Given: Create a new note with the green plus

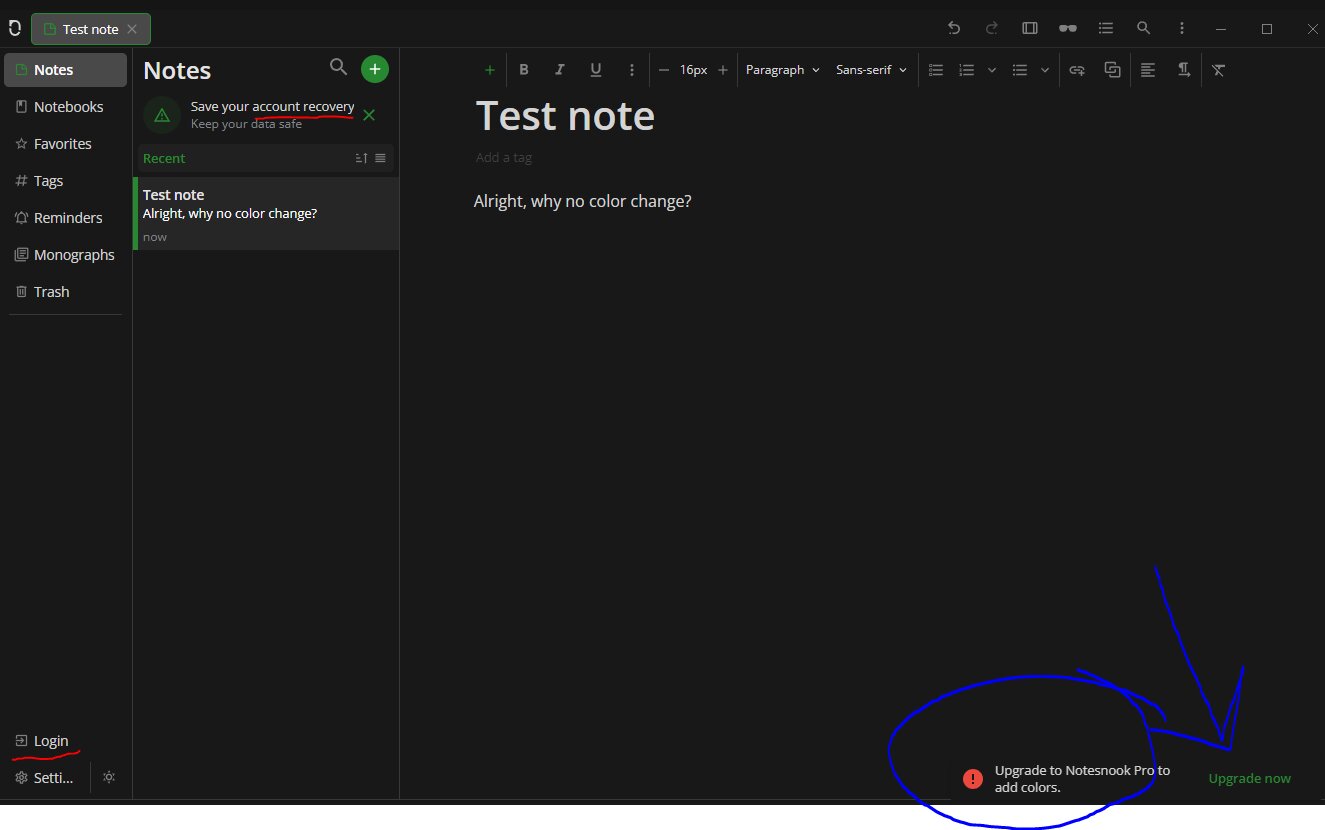Looking at the screenshot, I should point(375,69).
